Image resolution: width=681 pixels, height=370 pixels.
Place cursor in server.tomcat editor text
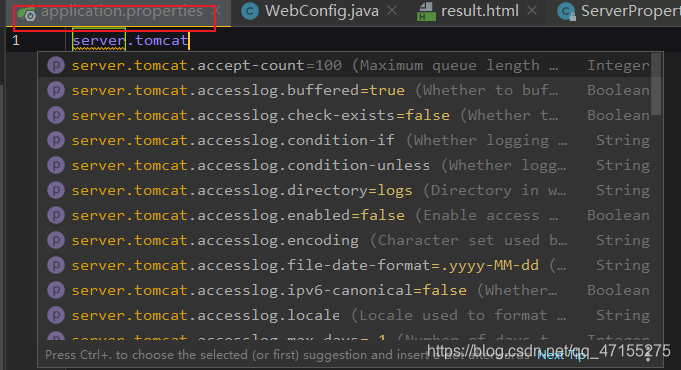tap(130, 40)
